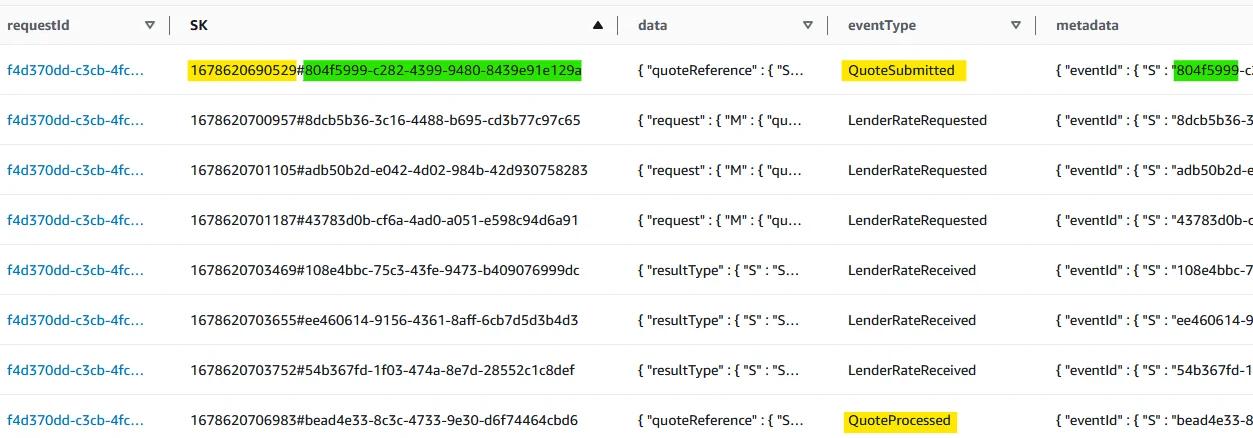Screen dimensions: 1253x438
Task: Click the eventType column sort triangle
Action: 1016,26
